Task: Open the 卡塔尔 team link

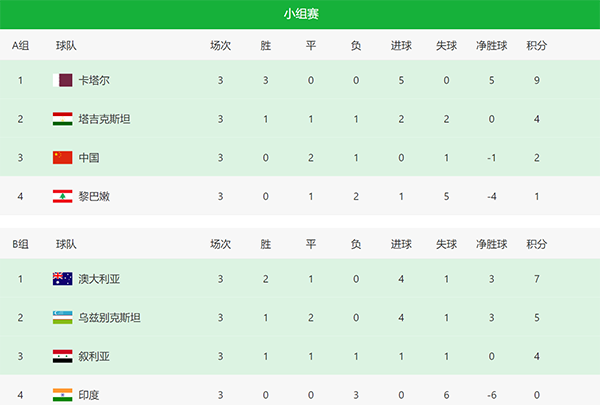Action: (x=94, y=81)
